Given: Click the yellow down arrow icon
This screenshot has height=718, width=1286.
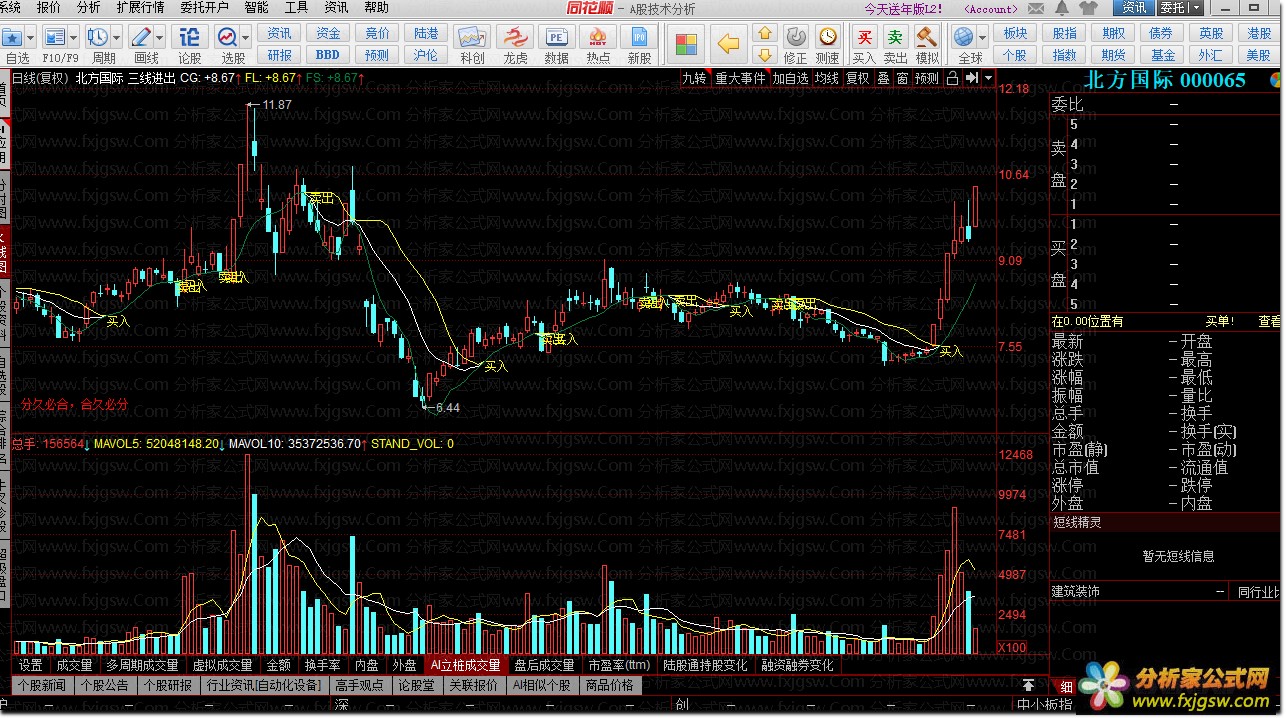Looking at the screenshot, I should point(765,55).
